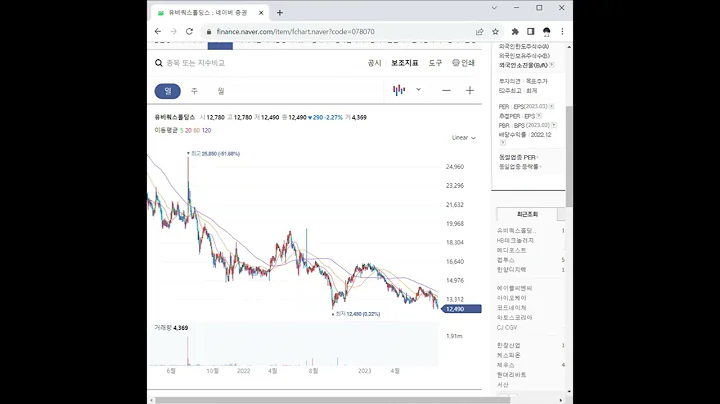This screenshot has width=720, height=404.
Task: Click the 20-day moving average label
Action: point(188,130)
